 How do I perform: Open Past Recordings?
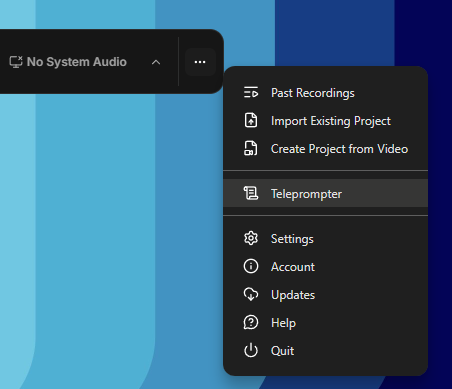(325, 93)
